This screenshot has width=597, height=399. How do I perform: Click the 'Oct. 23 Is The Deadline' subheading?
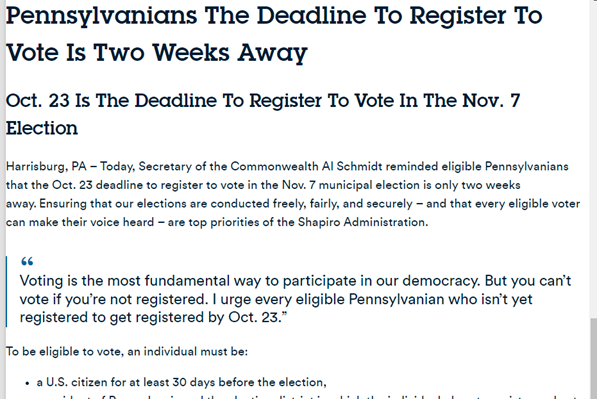tap(263, 101)
